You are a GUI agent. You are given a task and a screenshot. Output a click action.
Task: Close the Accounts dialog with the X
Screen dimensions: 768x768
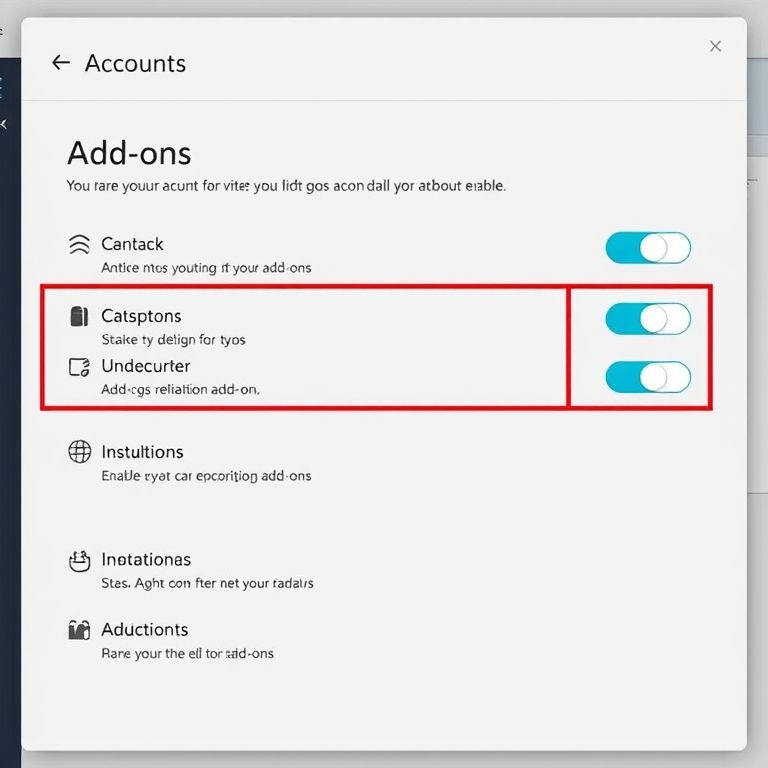715,46
